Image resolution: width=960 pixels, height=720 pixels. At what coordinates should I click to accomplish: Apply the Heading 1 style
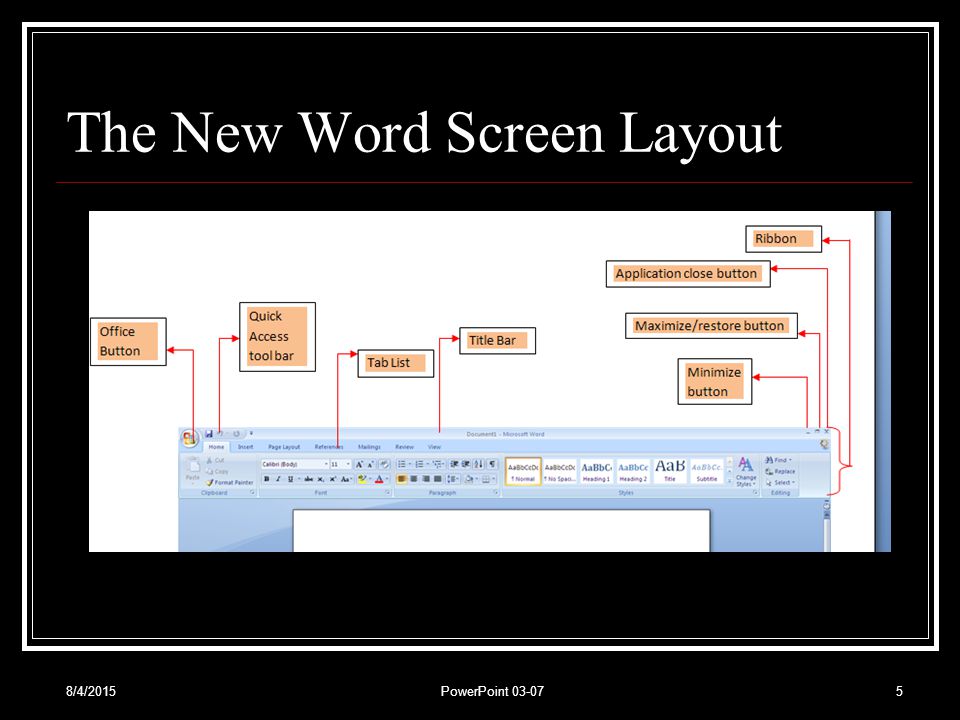[x=596, y=471]
